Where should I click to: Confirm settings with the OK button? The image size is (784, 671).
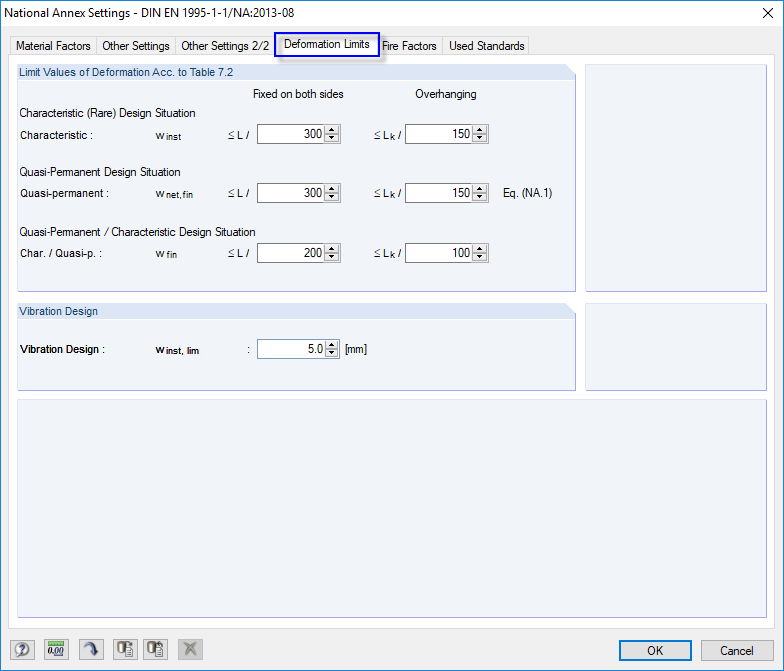(x=655, y=650)
